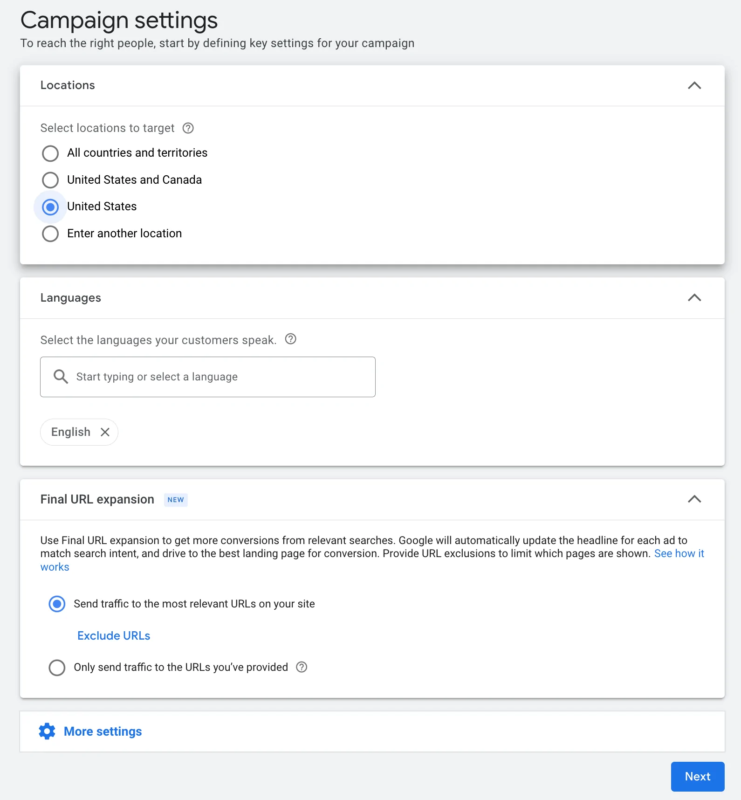Click help icon beside Only send traffic option
This screenshot has width=741, height=800.
tap(302, 667)
